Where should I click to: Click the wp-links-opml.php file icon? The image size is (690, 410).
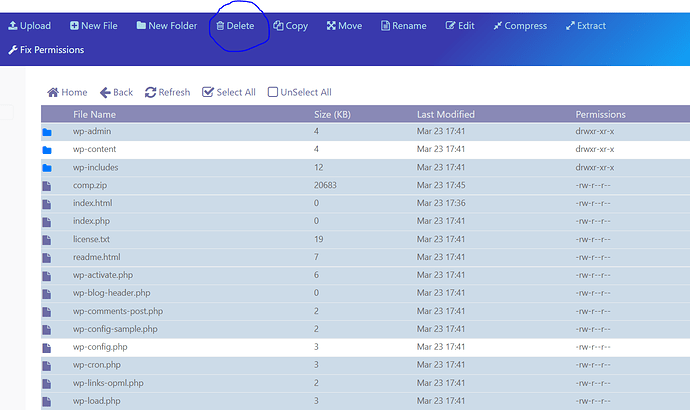[47, 384]
